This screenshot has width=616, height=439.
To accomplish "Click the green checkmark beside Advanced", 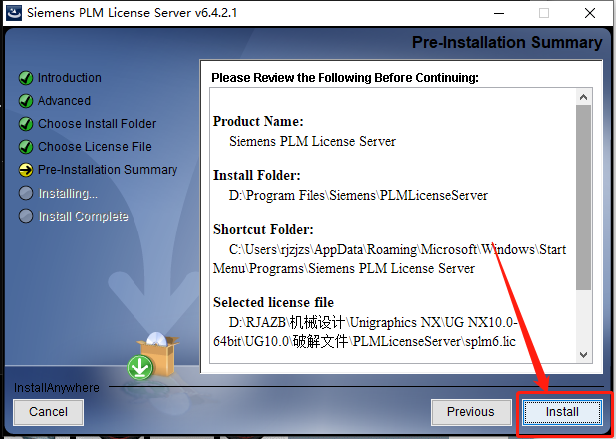I will 26,101.
